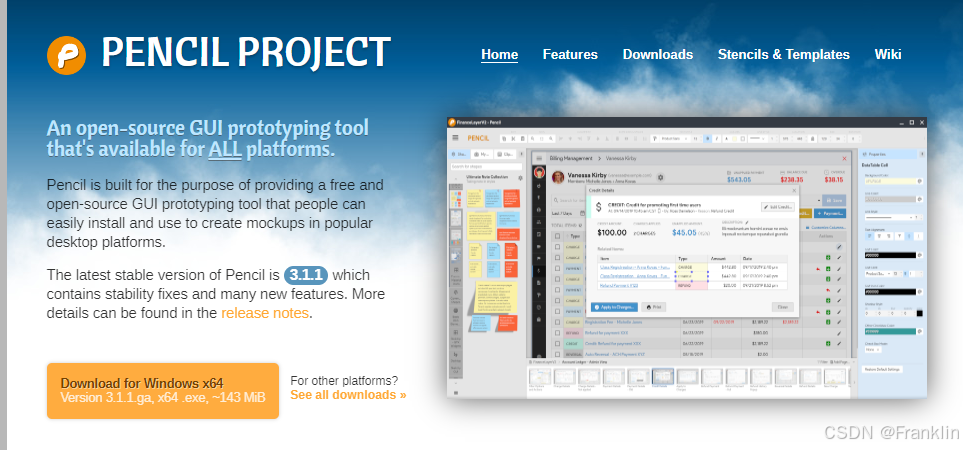Open the None dropdown at Properties panel bottom
Image resolution: width=963 pixels, height=450 pixels.
tap(873, 350)
